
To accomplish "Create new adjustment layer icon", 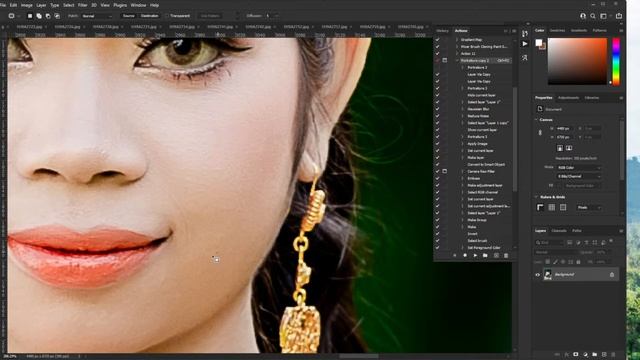I will (x=585, y=355).
